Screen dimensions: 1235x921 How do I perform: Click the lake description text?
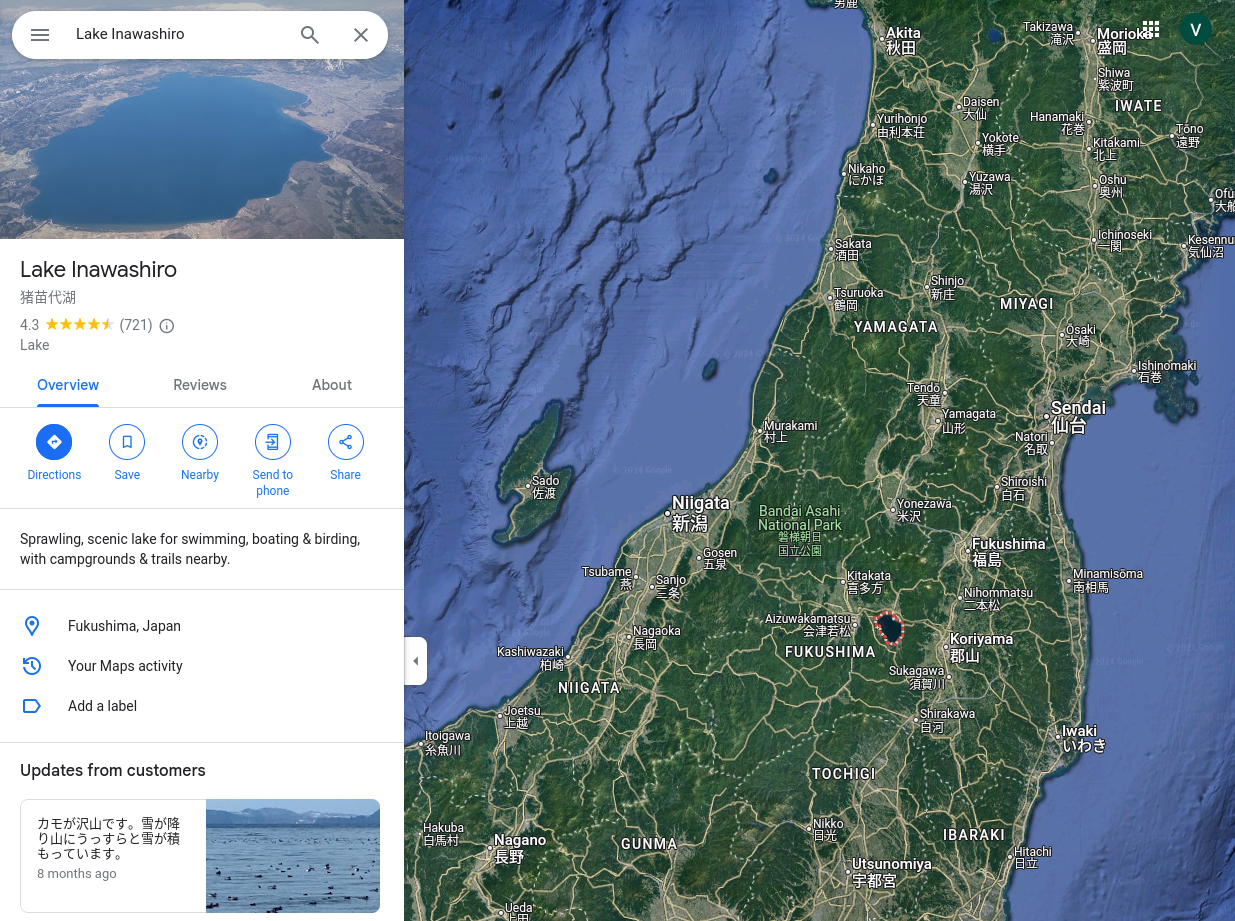(190, 549)
